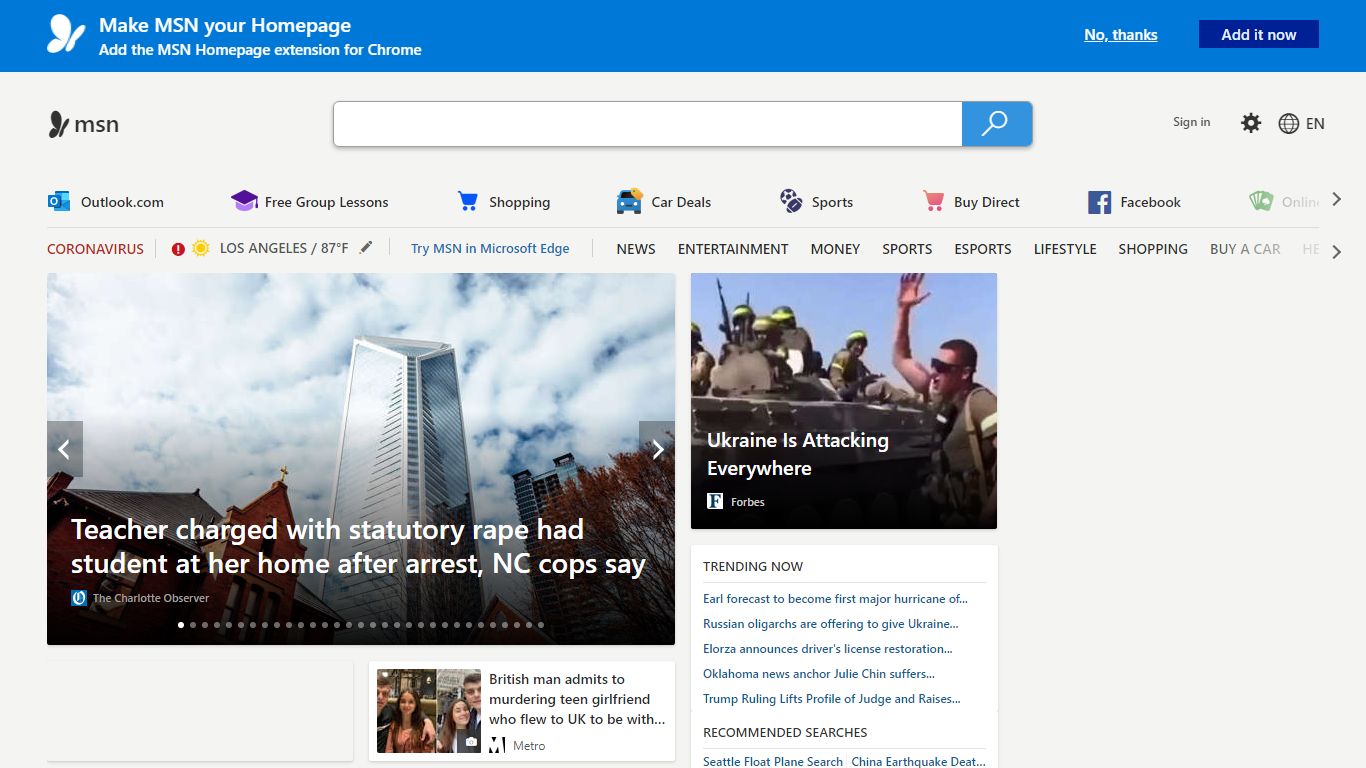Open the ESPORTS section
The height and width of the screenshot is (768, 1366).
click(x=983, y=249)
